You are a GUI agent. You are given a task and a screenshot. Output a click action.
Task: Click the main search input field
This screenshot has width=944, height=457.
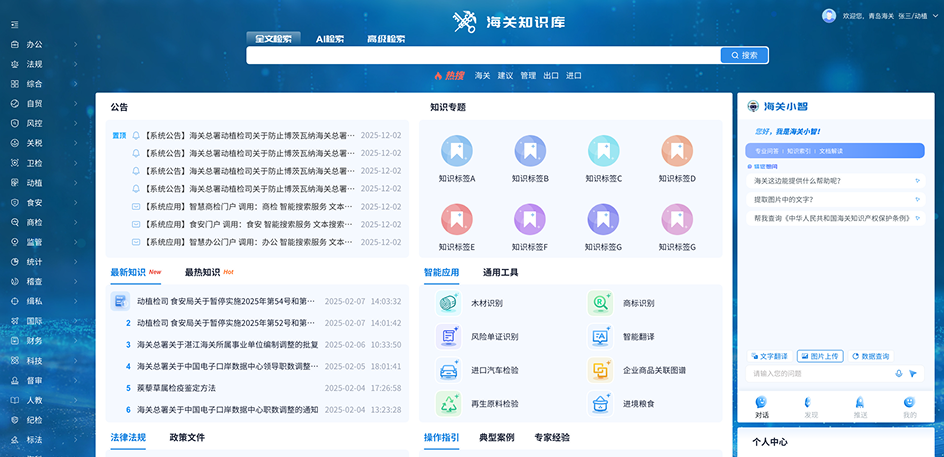point(483,55)
